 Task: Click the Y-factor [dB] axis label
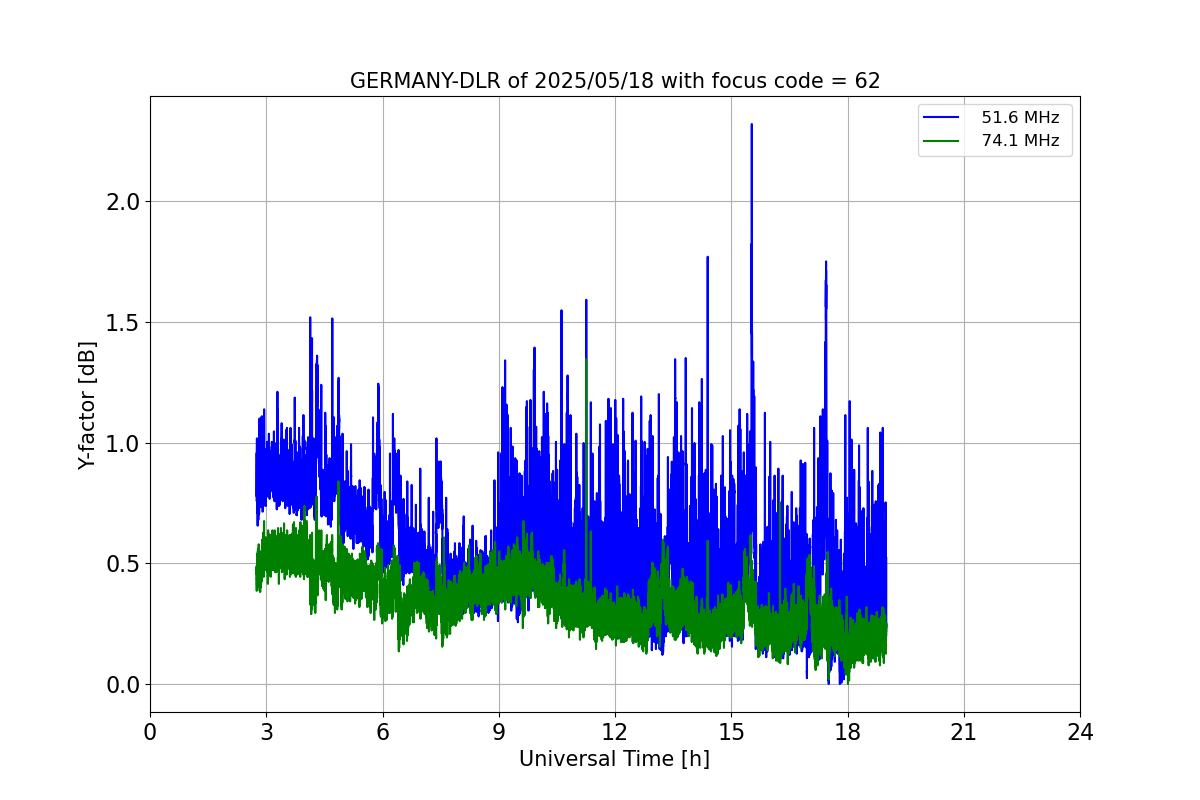tap(88, 405)
